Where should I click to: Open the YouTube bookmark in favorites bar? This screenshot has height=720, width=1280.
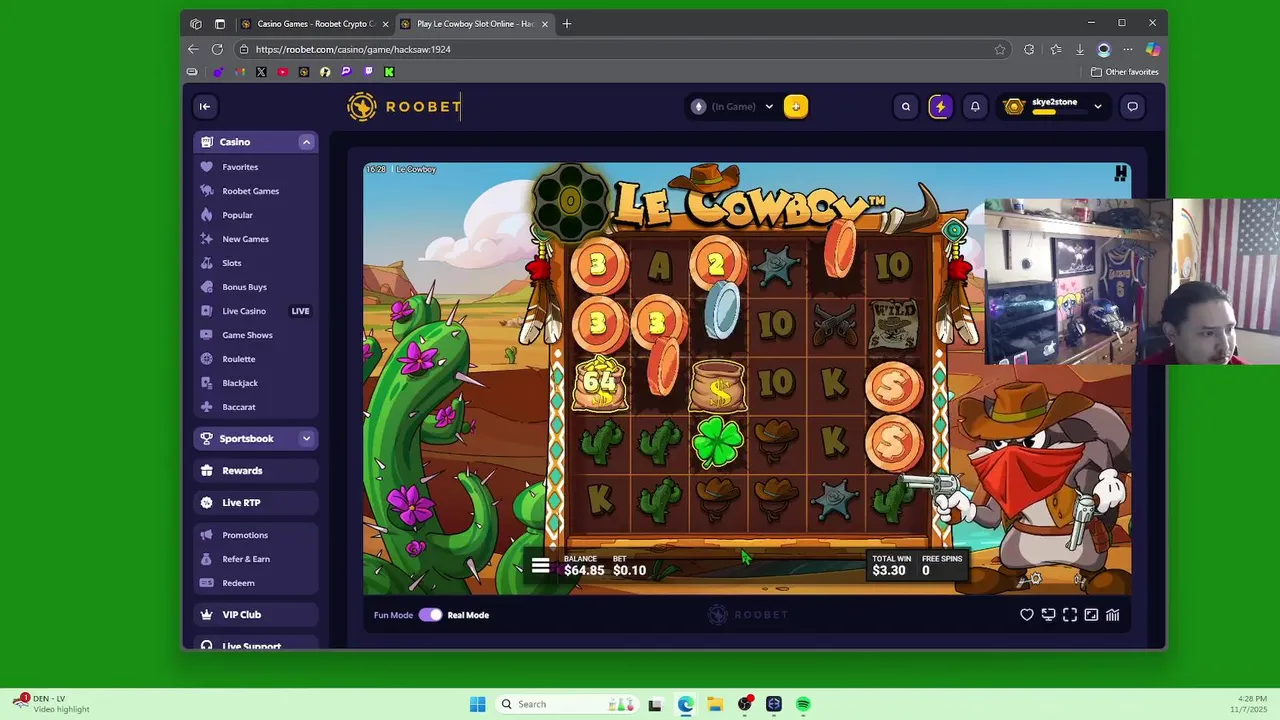point(283,72)
